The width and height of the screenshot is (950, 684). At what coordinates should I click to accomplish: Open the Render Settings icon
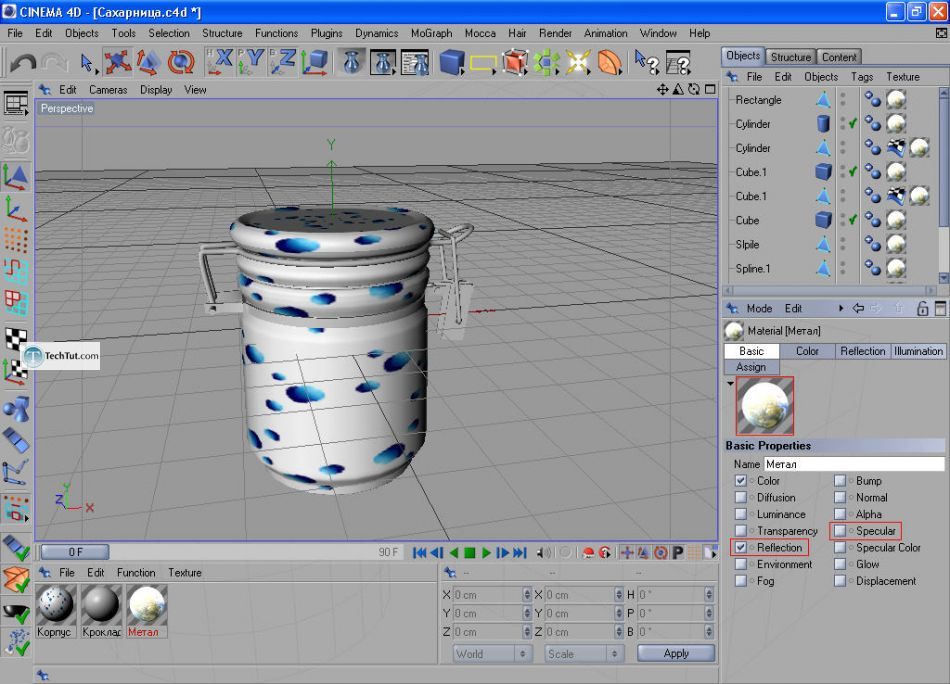click(x=415, y=63)
